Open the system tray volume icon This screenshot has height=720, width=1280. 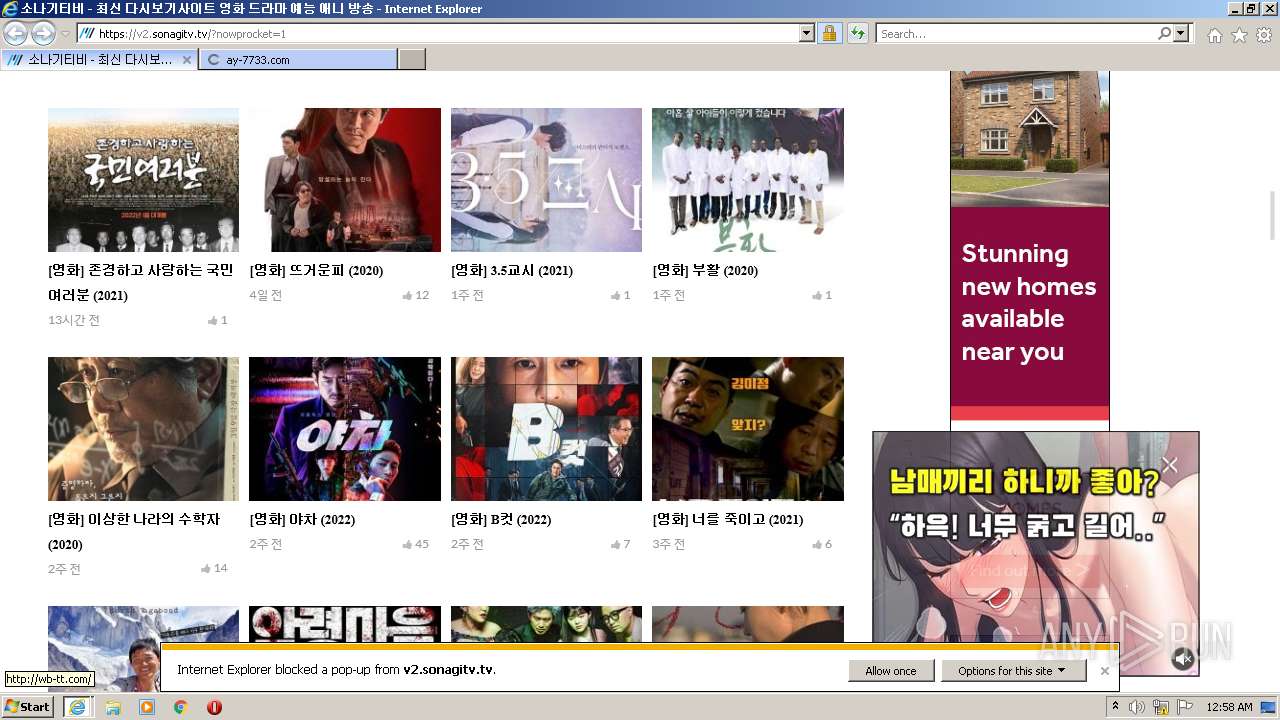pyautogui.click(x=1137, y=707)
